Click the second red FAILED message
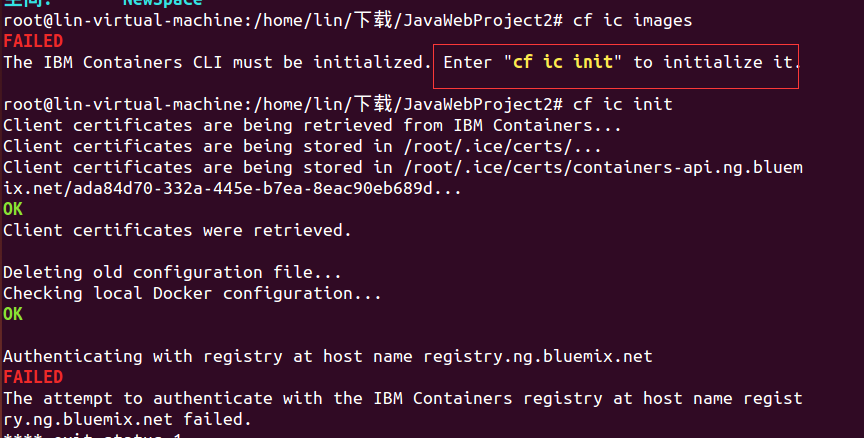This screenshot has width=864, height=438. (32, 377)
